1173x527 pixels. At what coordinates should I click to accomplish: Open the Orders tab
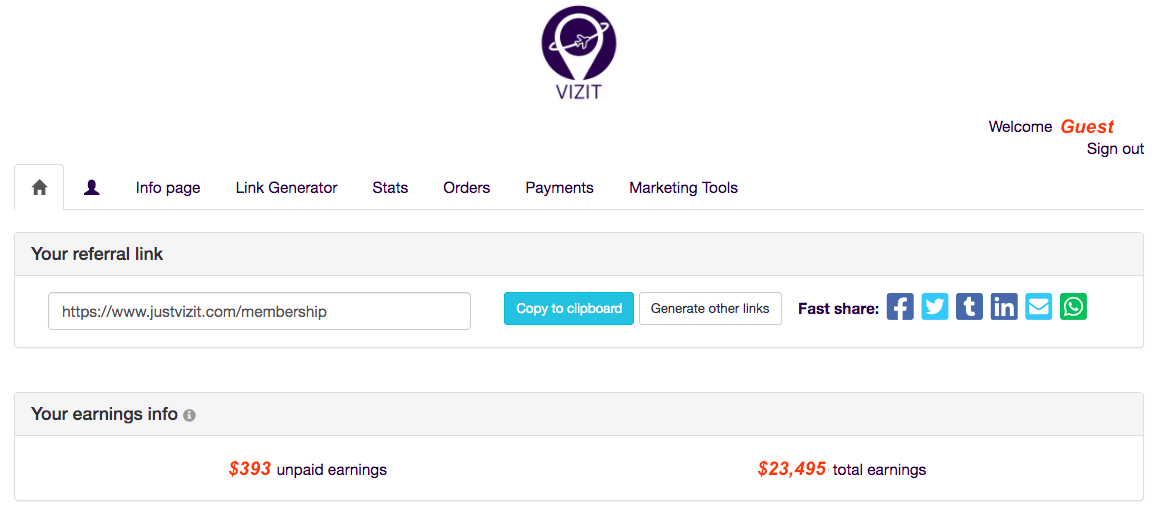point(467,188)
